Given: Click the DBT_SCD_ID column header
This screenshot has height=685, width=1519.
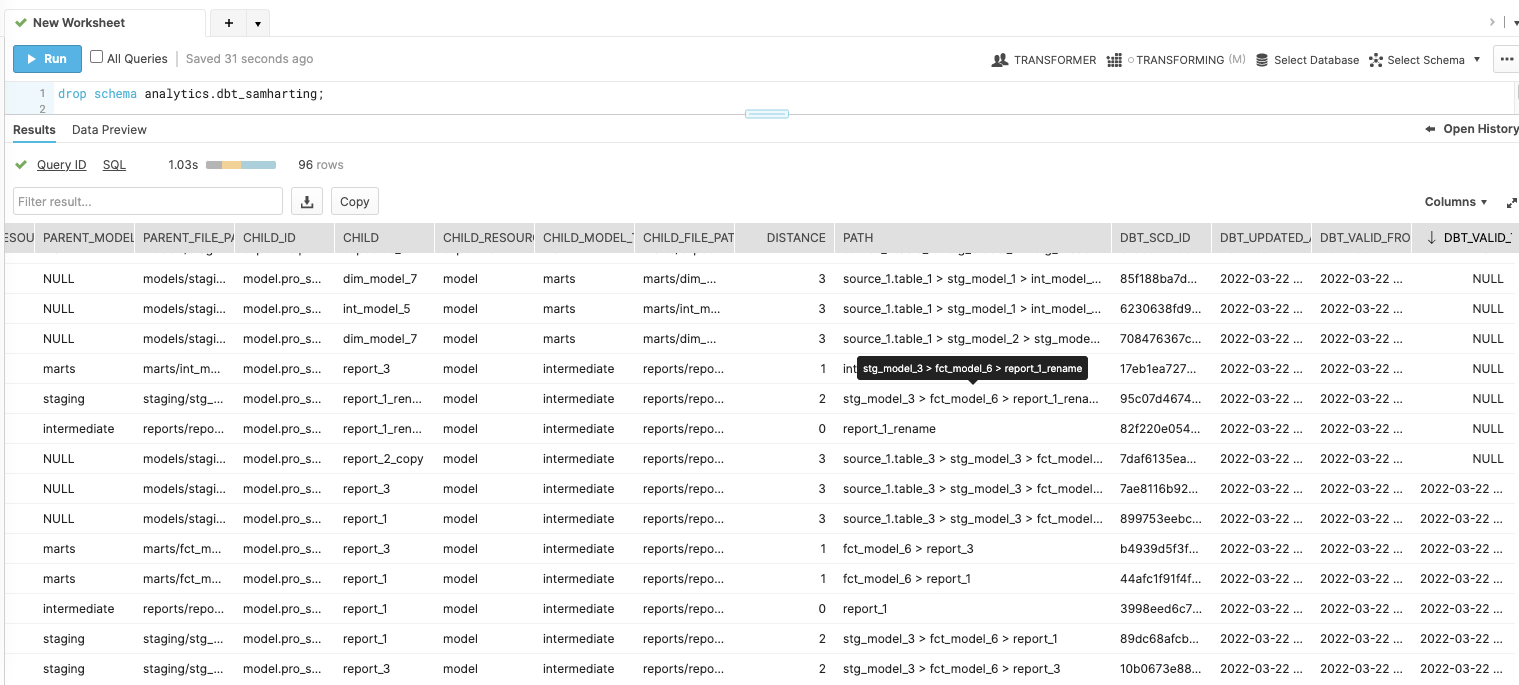Looking at the screenshot, I should click(x=1161, y=237).
